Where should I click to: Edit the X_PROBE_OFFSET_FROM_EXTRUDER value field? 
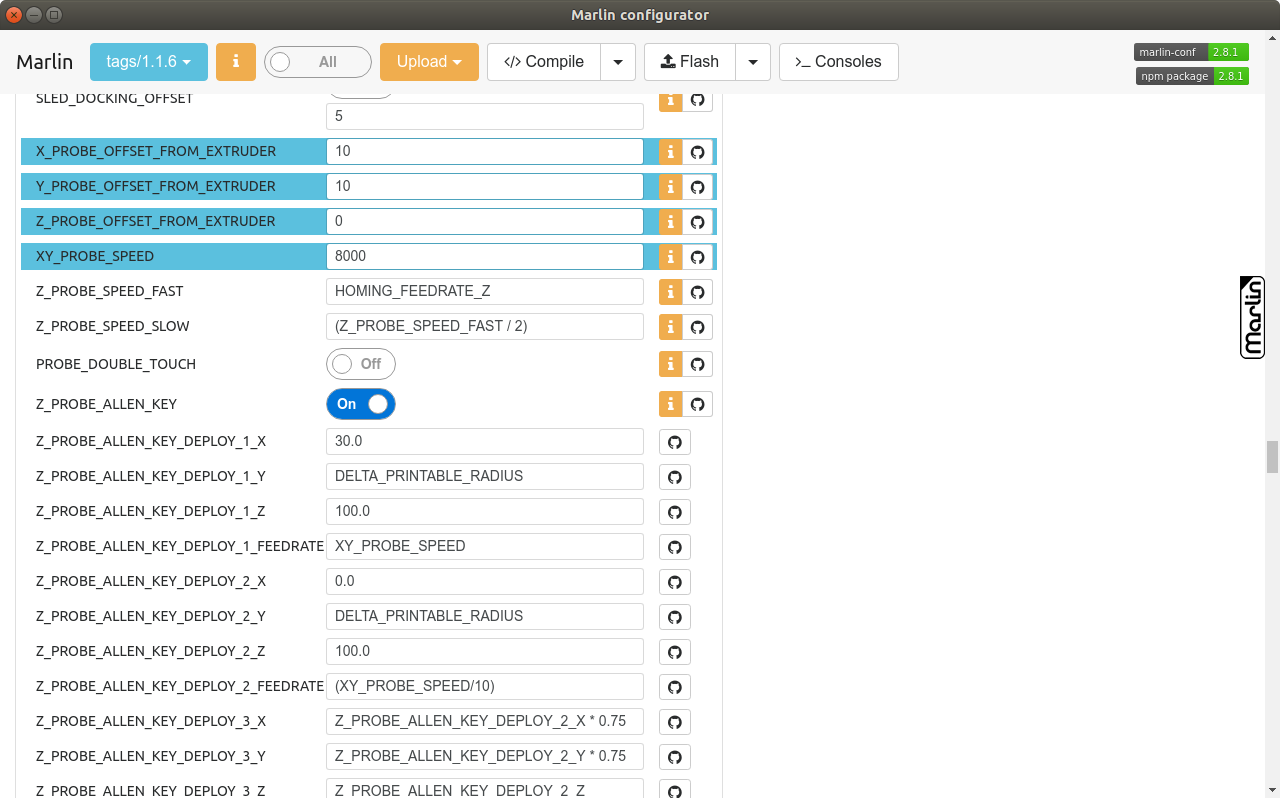485,151
